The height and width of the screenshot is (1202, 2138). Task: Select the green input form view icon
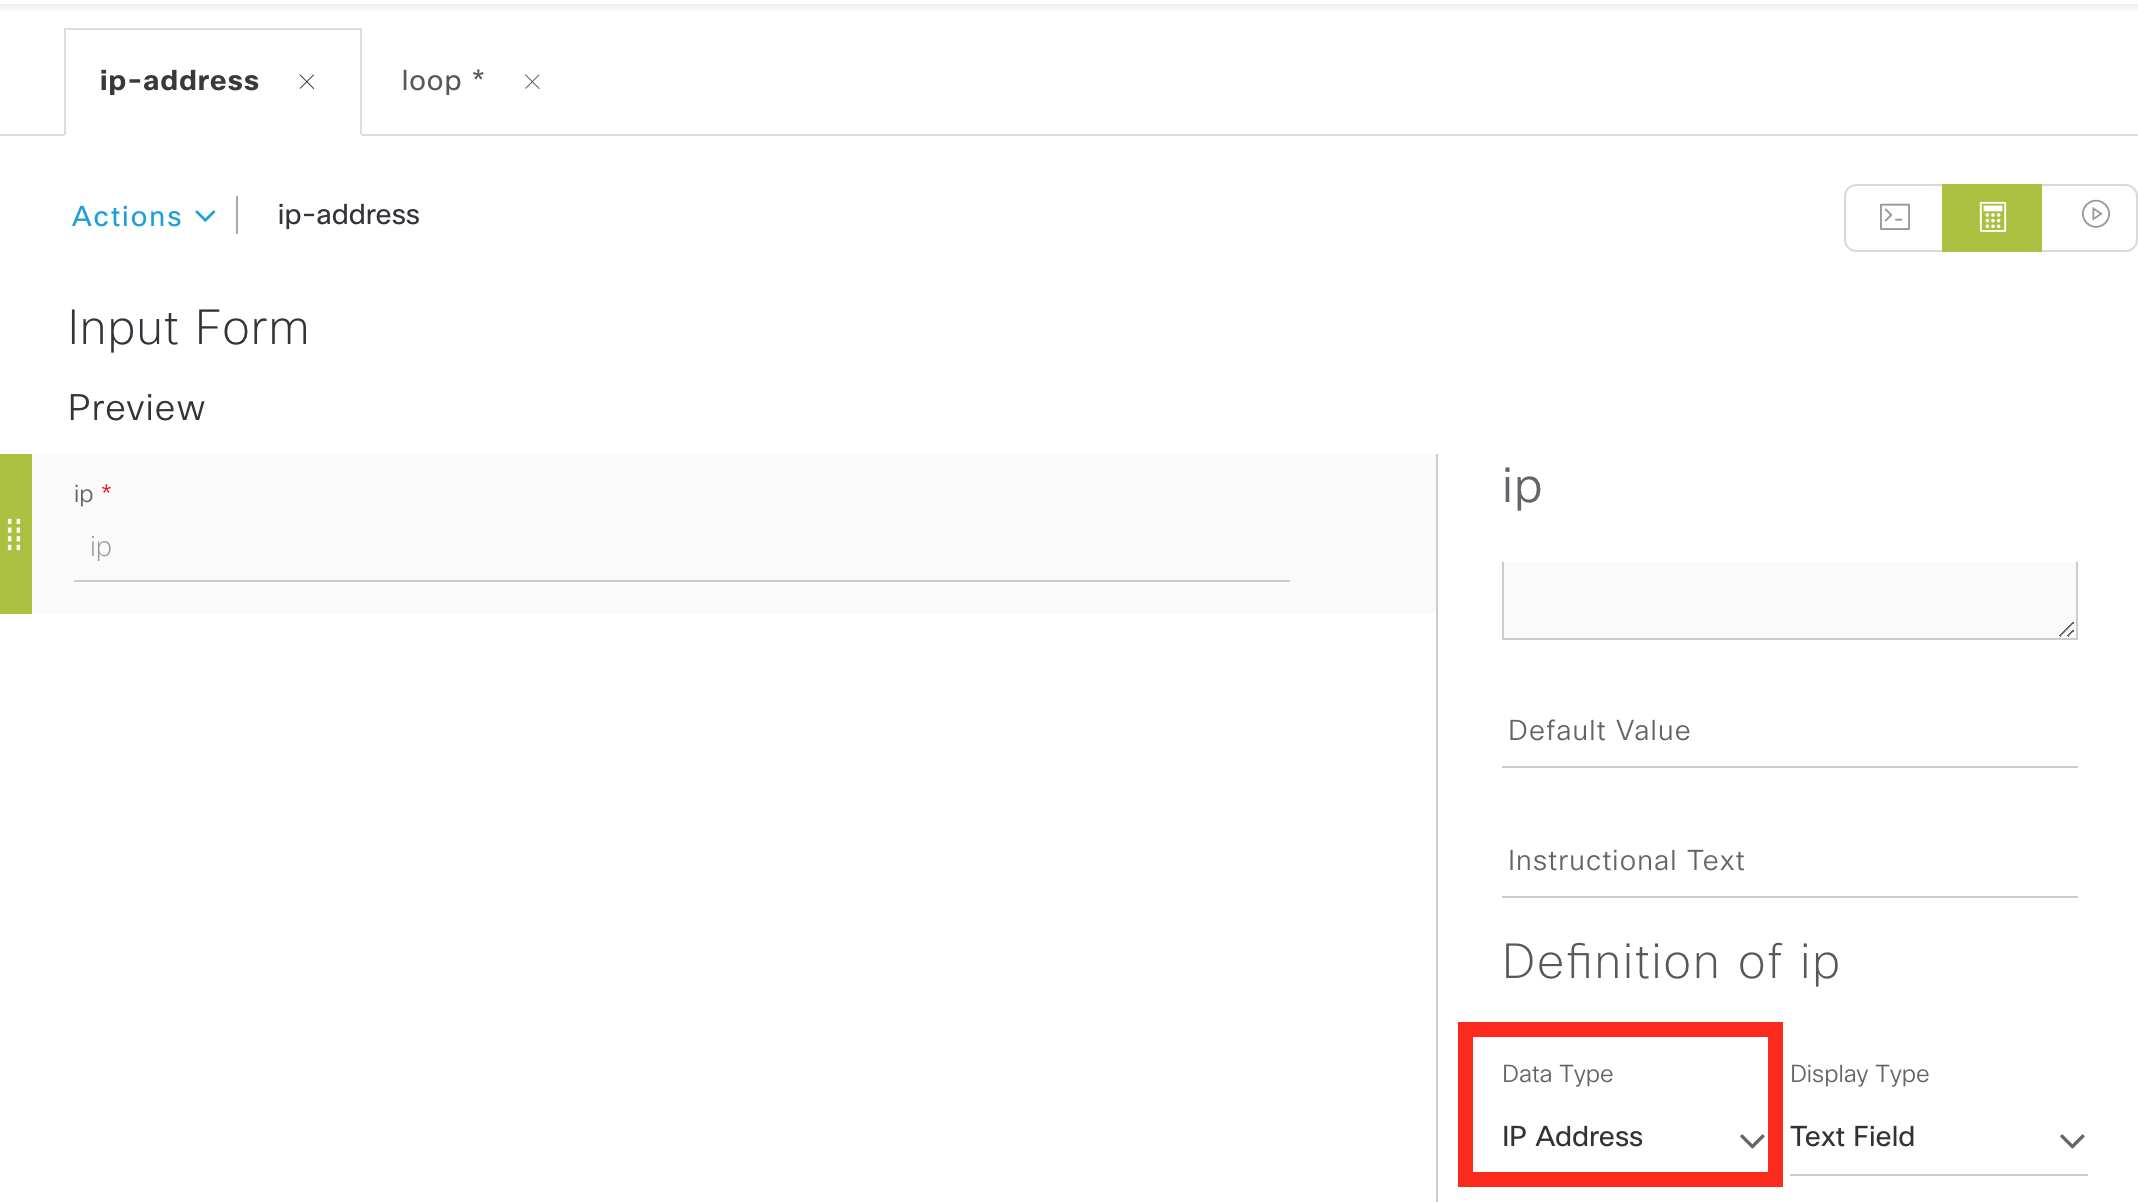click(x=1992, y=217)
